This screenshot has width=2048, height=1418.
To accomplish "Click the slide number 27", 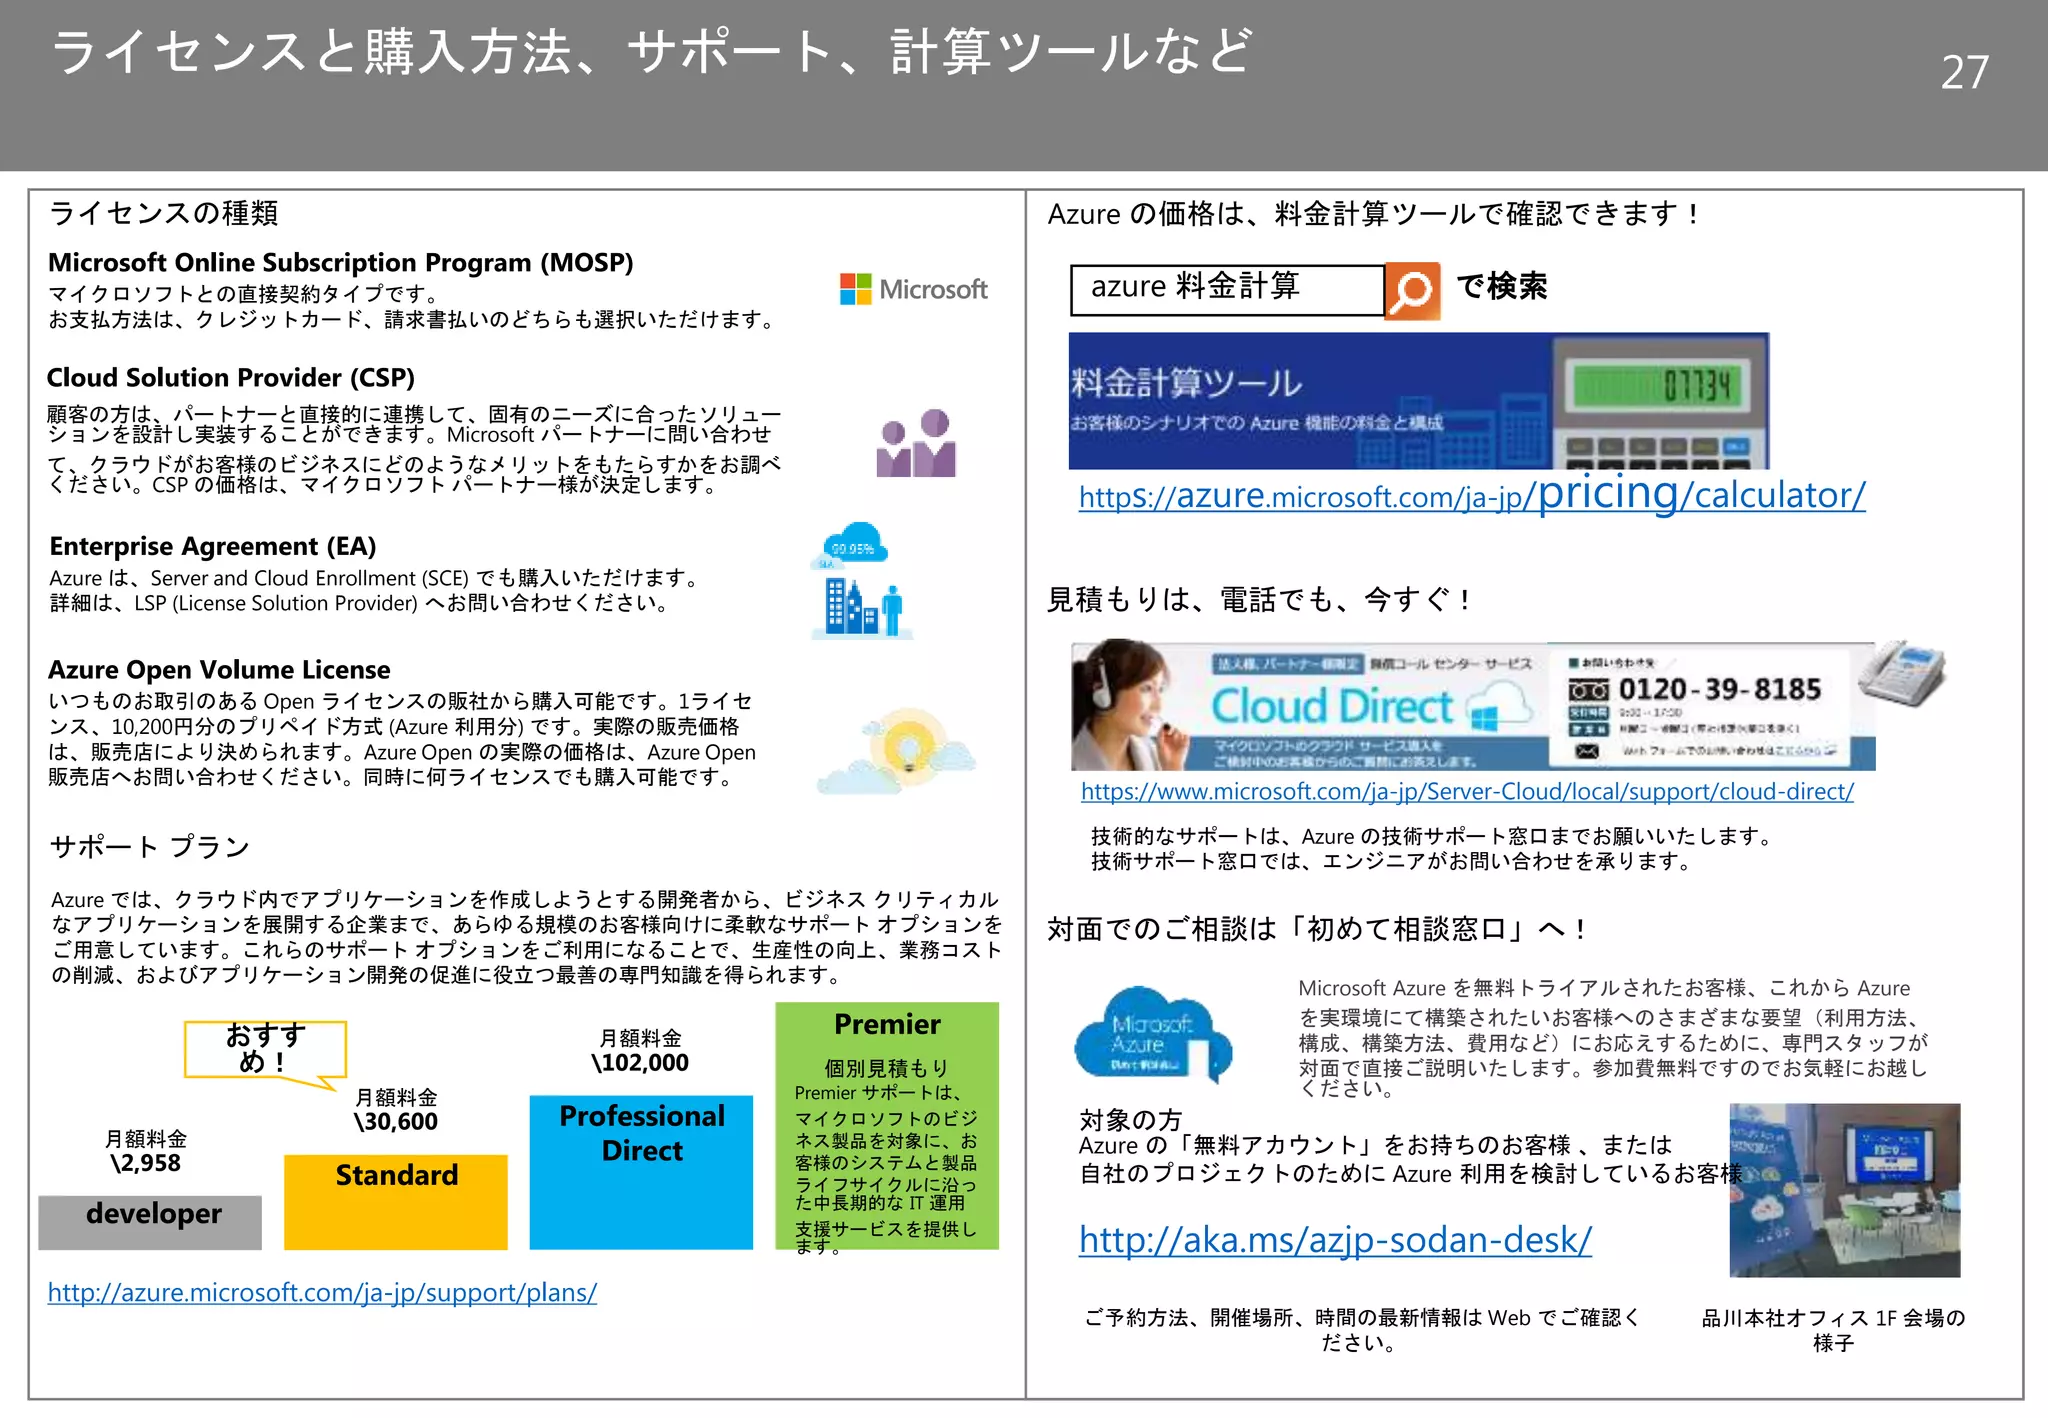I will tap(1964, 72).
